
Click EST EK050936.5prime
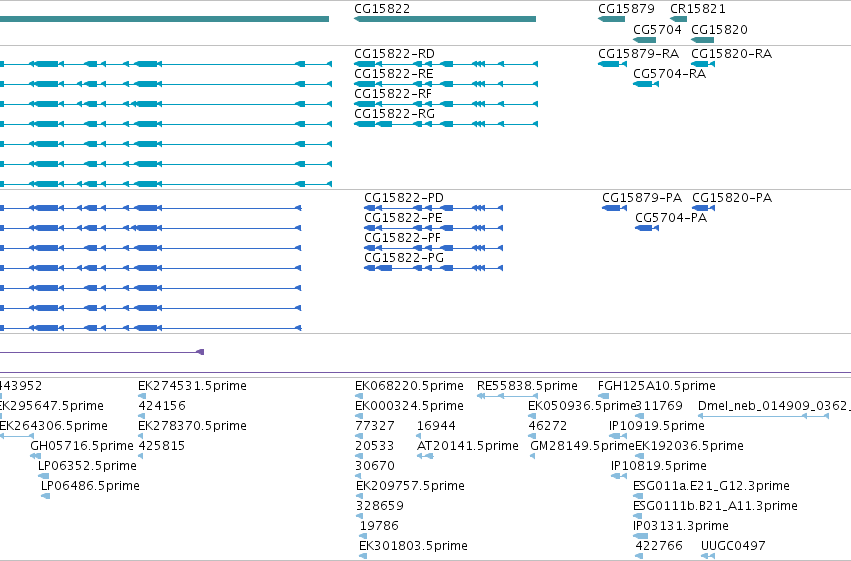point(581,406)
